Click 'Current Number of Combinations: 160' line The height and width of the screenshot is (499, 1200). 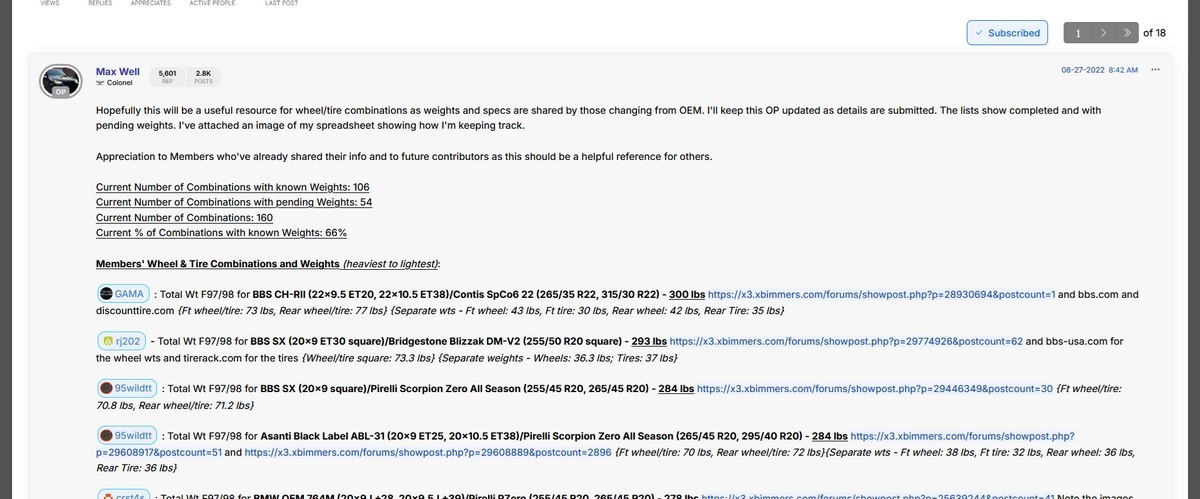184,217
